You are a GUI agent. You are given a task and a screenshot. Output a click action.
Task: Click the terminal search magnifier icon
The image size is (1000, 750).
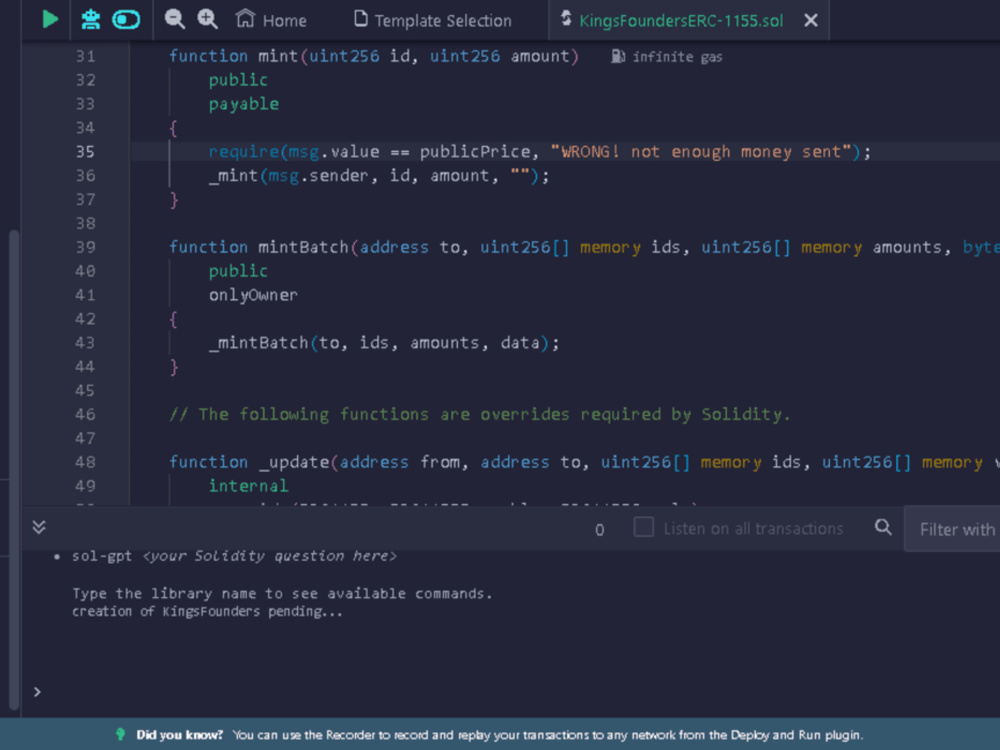pos(883,527)
